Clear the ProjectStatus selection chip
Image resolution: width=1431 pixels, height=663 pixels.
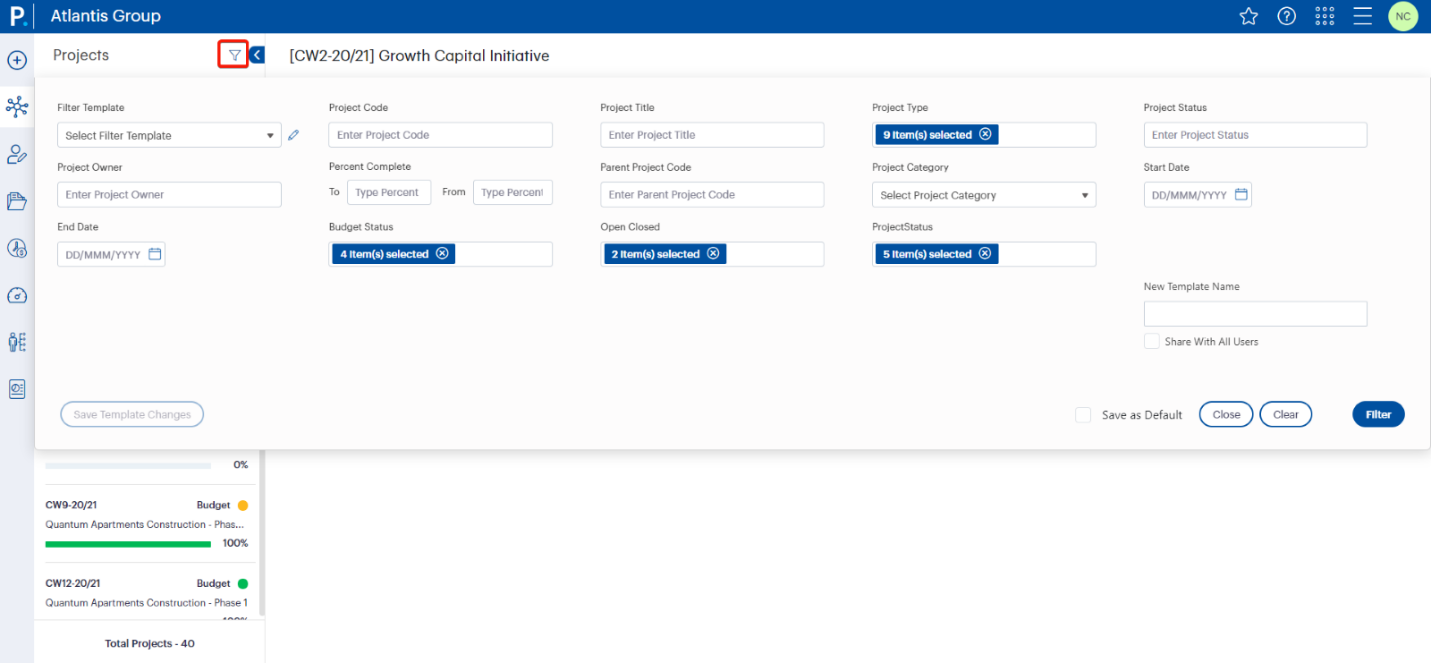pyautogui.click(x=985, y=254)
